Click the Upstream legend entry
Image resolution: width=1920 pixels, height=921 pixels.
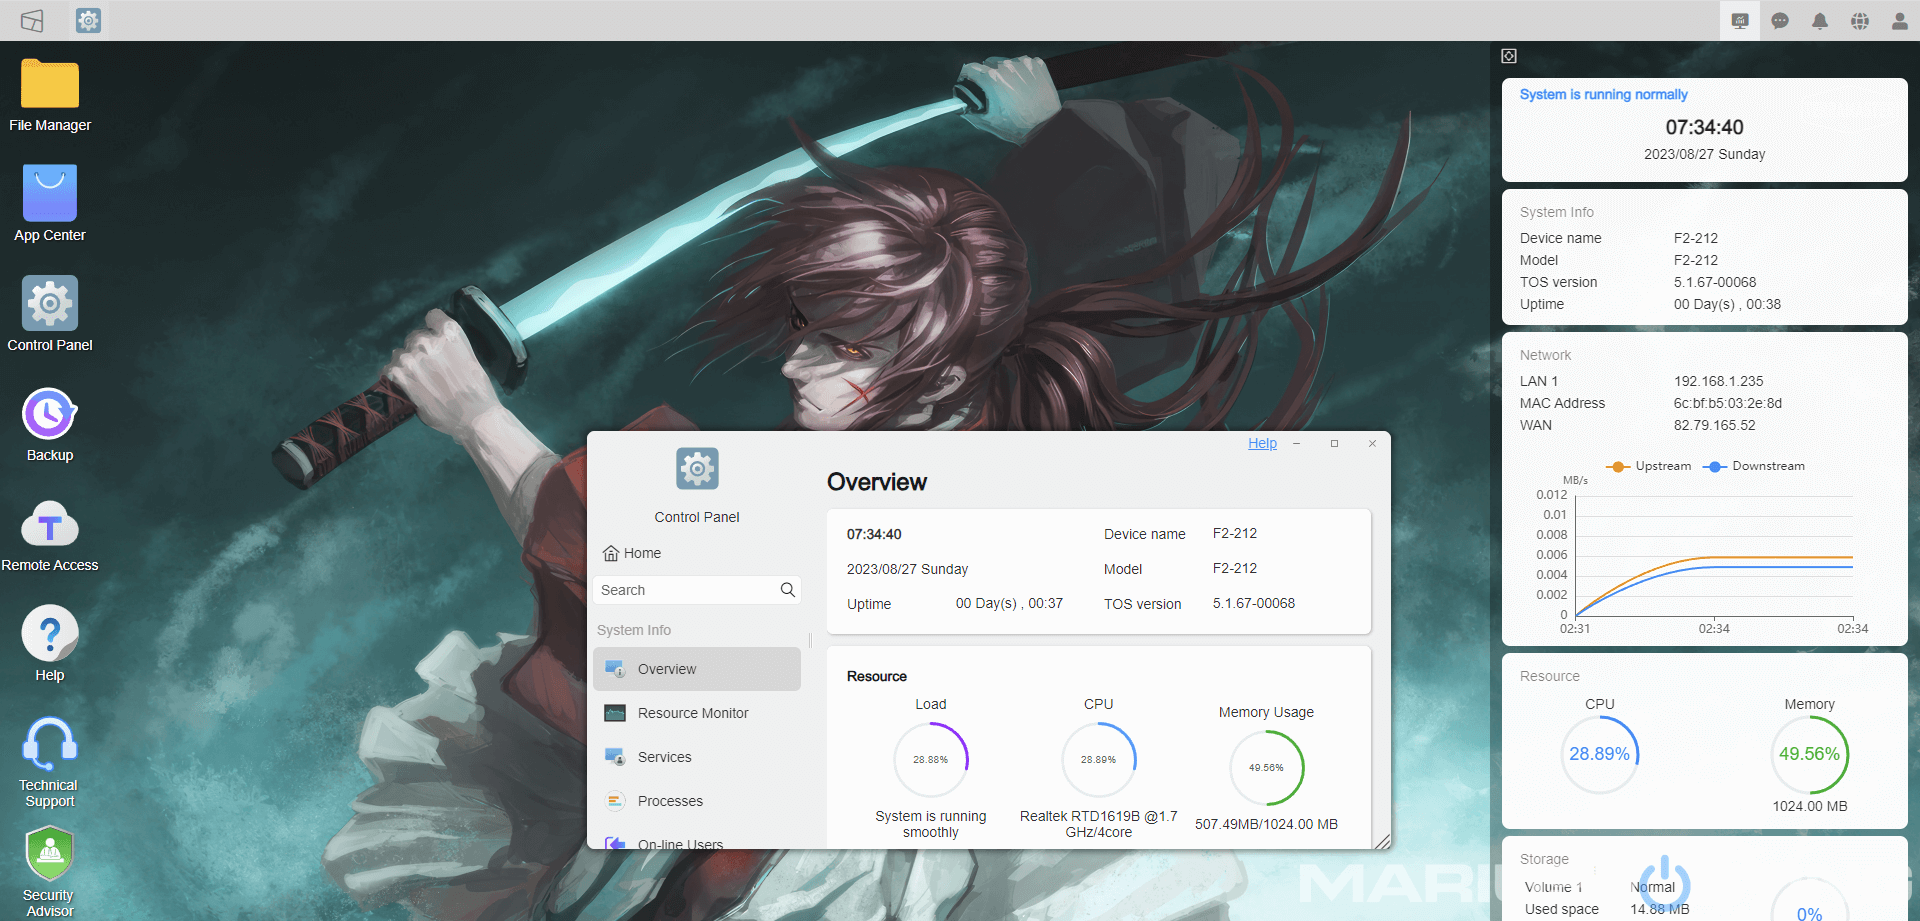(x=1648, y=466)
